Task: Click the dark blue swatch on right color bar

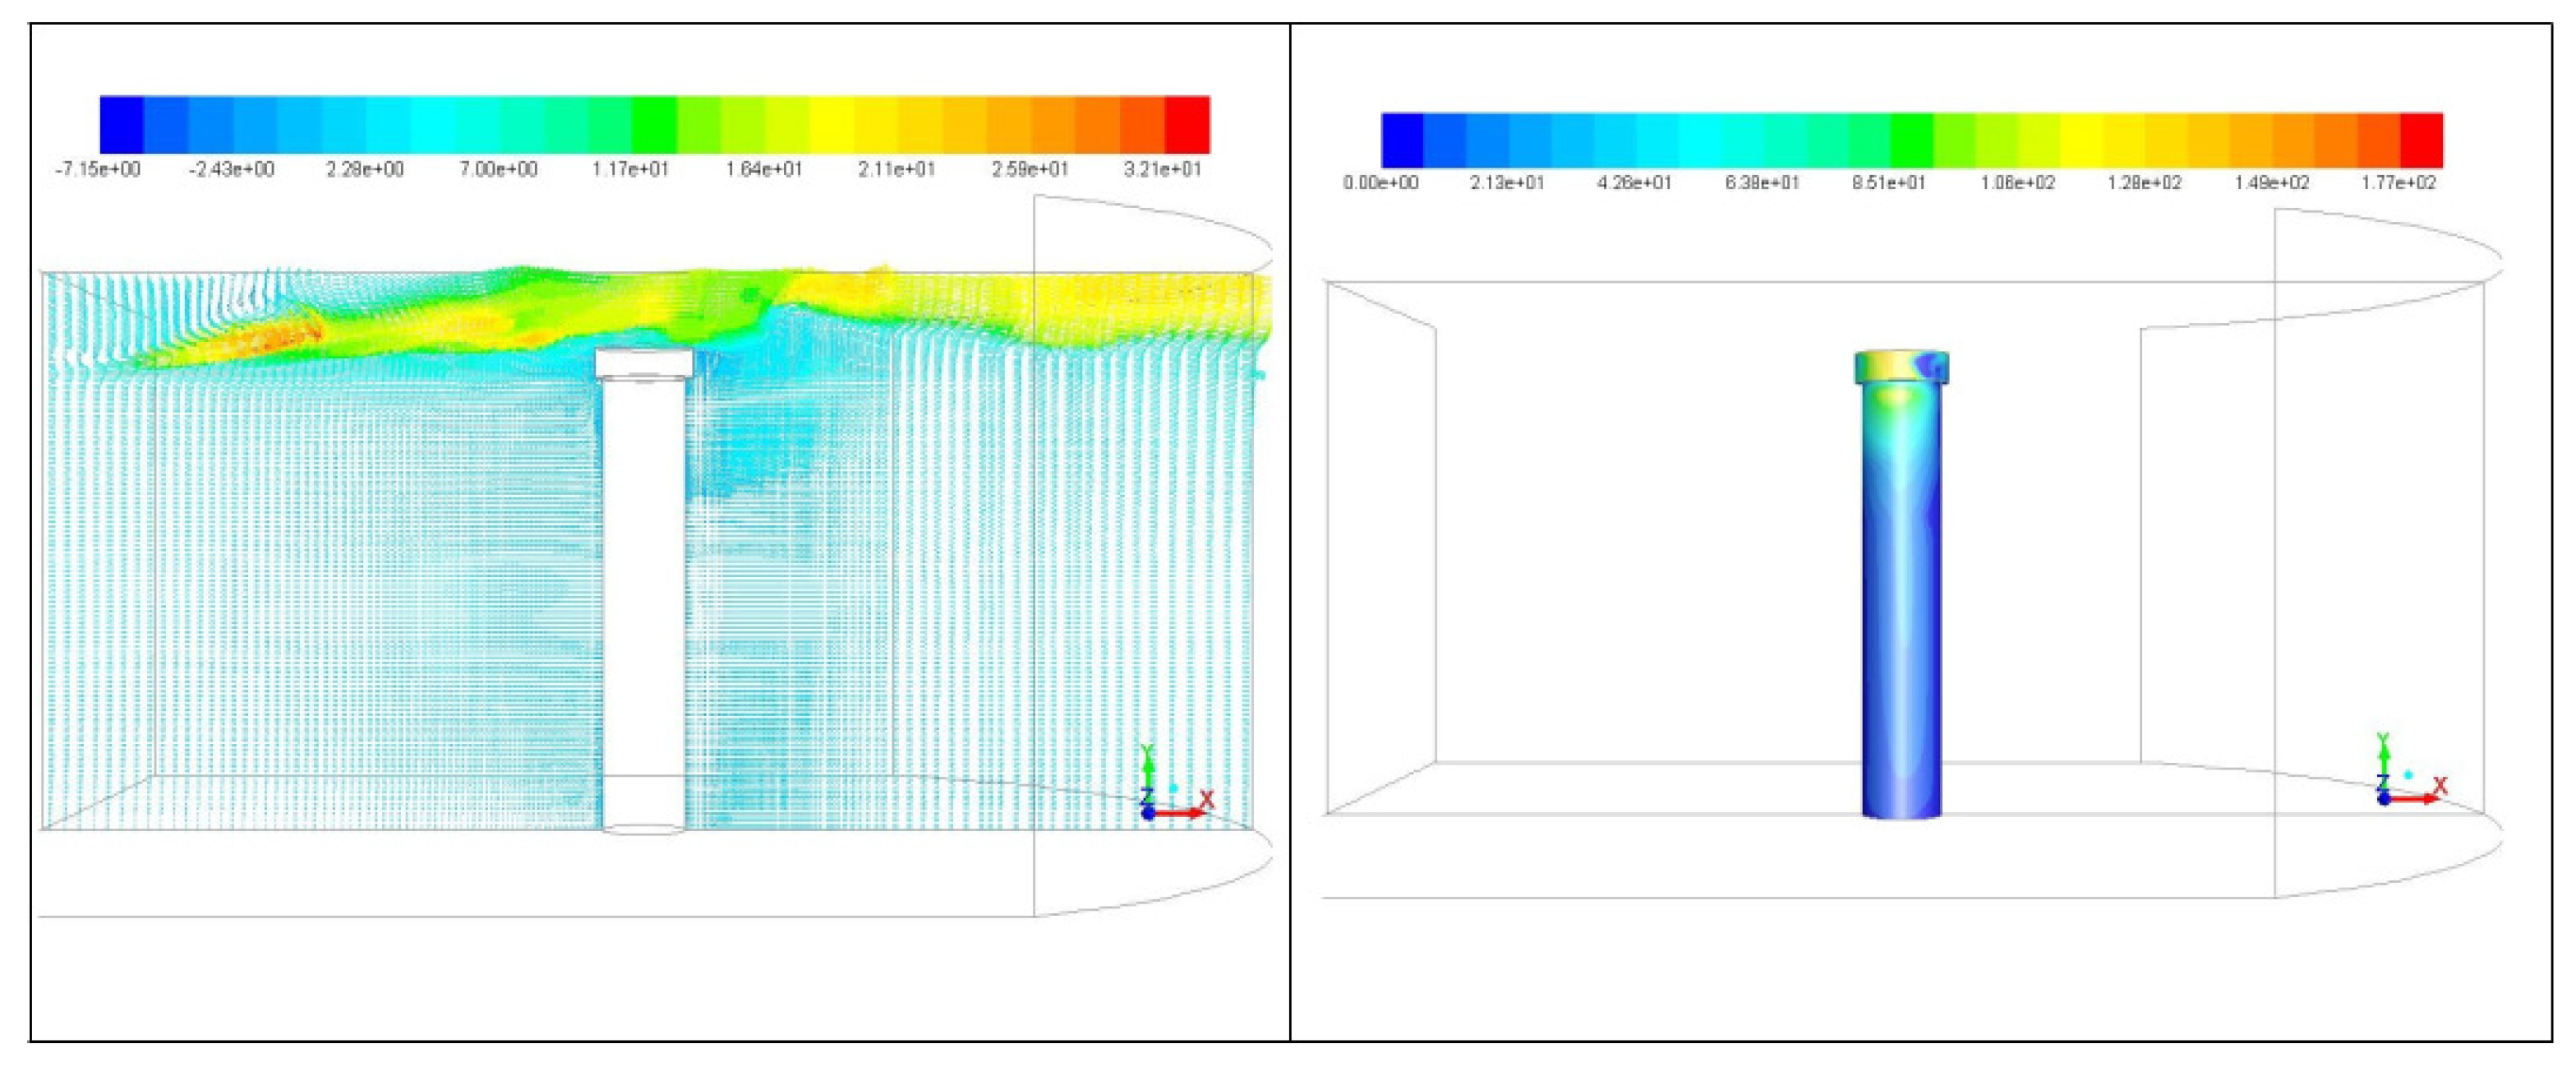Action: (1402, 140)
